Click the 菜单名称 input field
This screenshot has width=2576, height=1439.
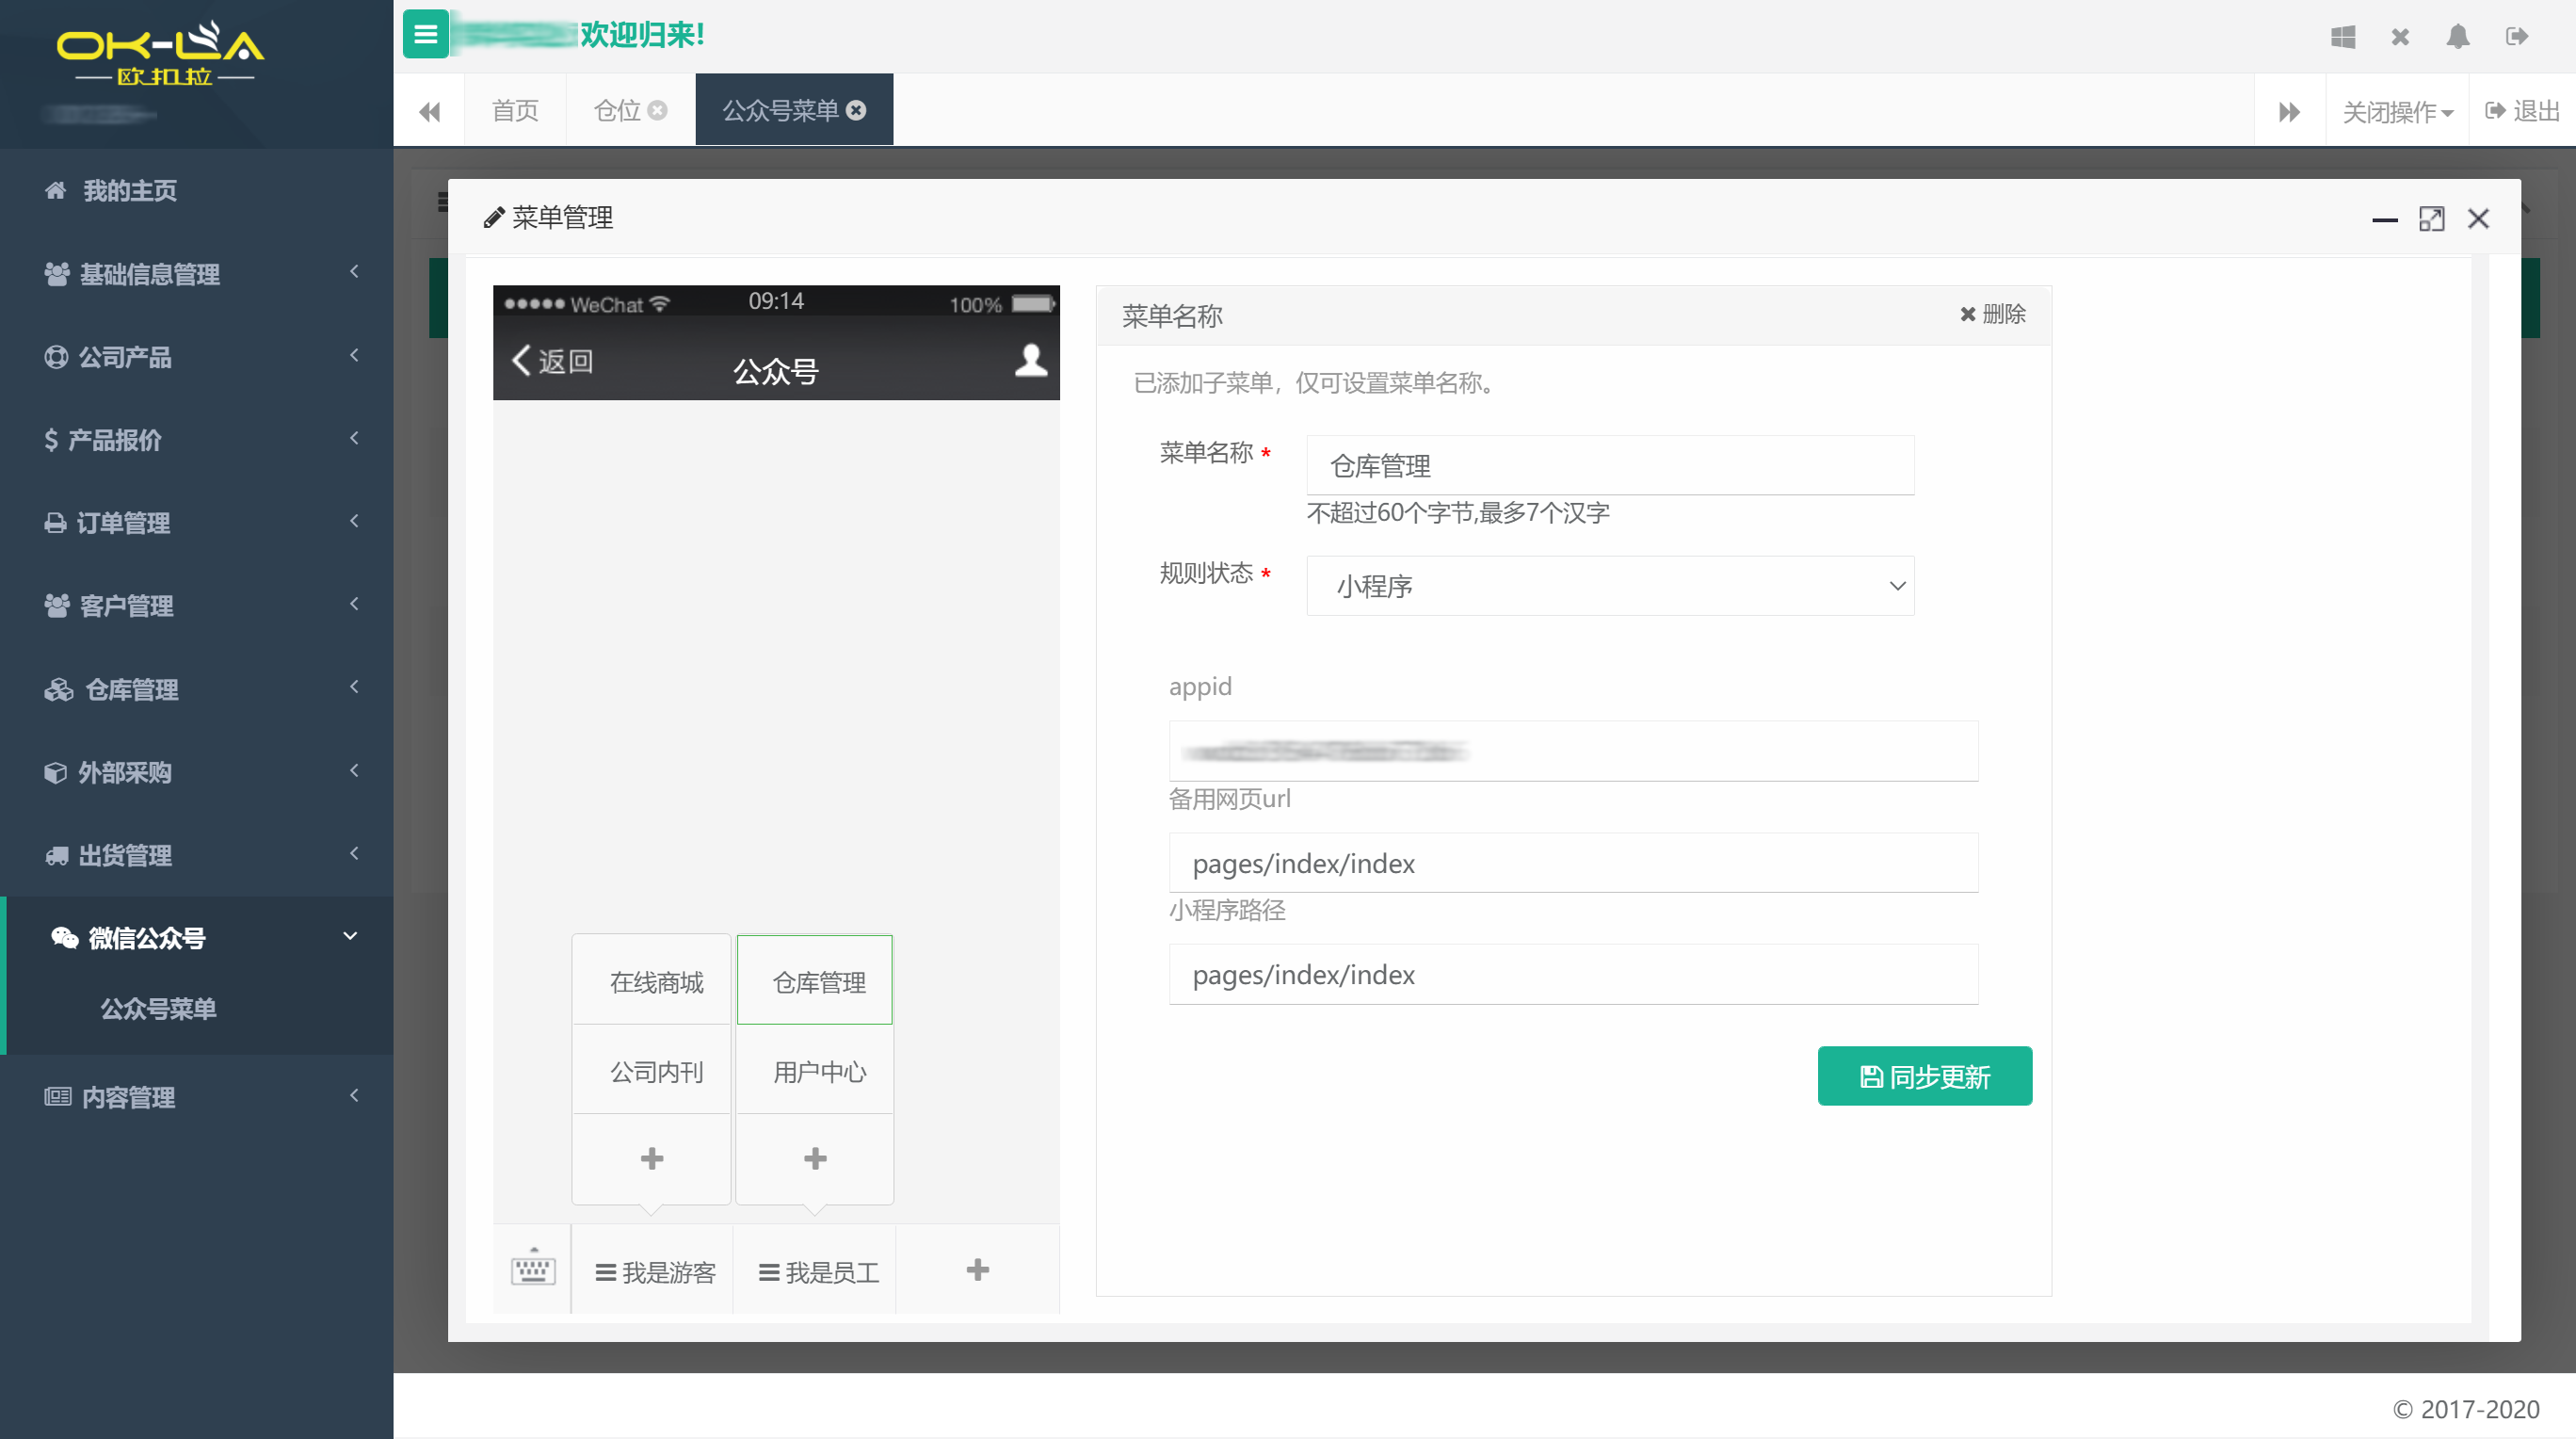pyautogui.click(x=1610, y=466)
